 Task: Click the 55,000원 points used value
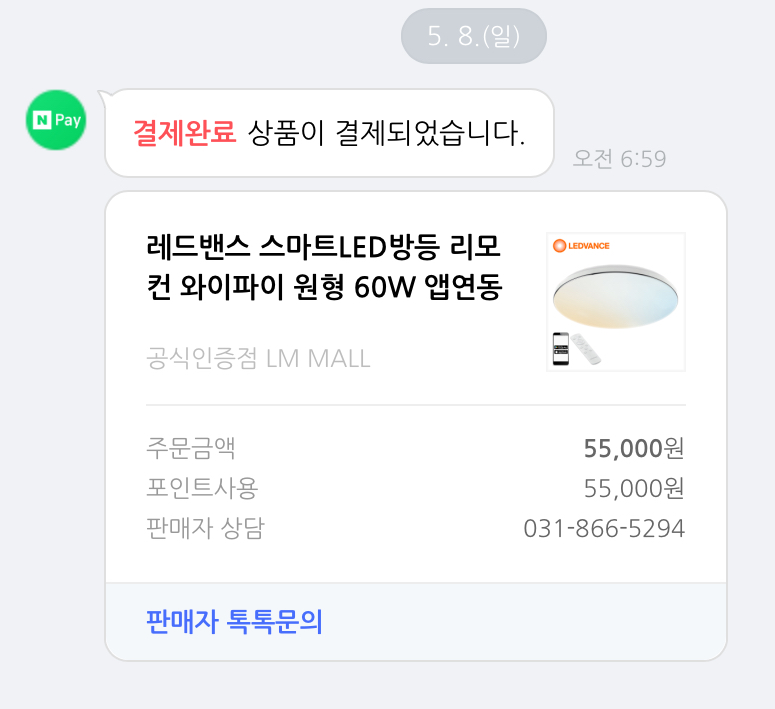point(634,488)
